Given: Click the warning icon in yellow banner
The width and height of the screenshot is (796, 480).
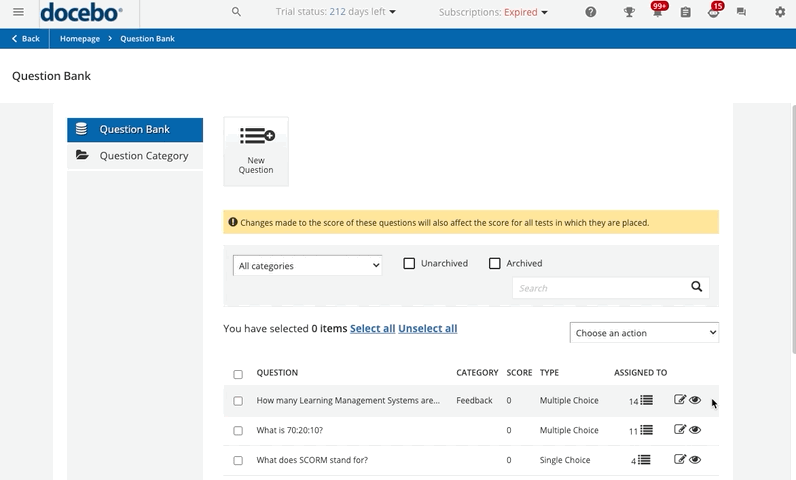Looking at the screenshot, I should click(x=233, y=222).
